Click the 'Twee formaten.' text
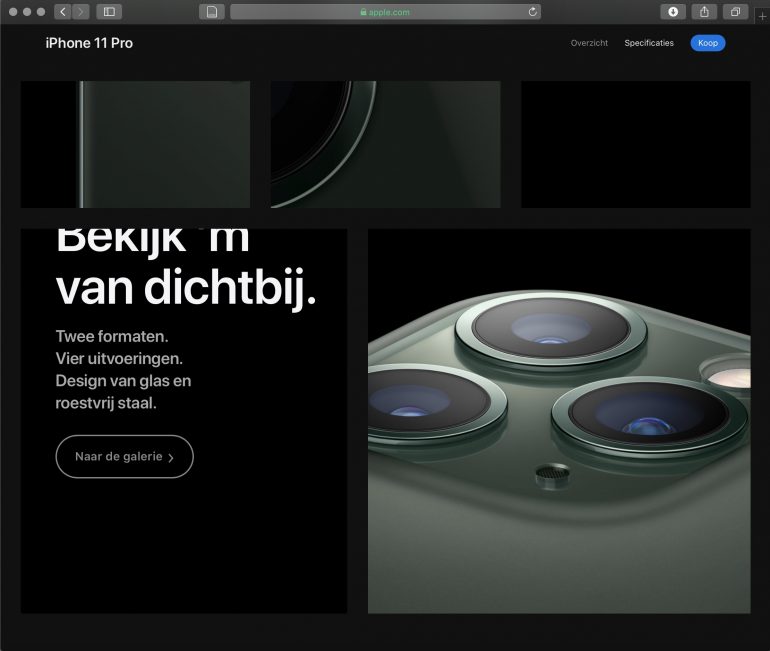The height and width of the screenshot is (651, 770). 112,336
